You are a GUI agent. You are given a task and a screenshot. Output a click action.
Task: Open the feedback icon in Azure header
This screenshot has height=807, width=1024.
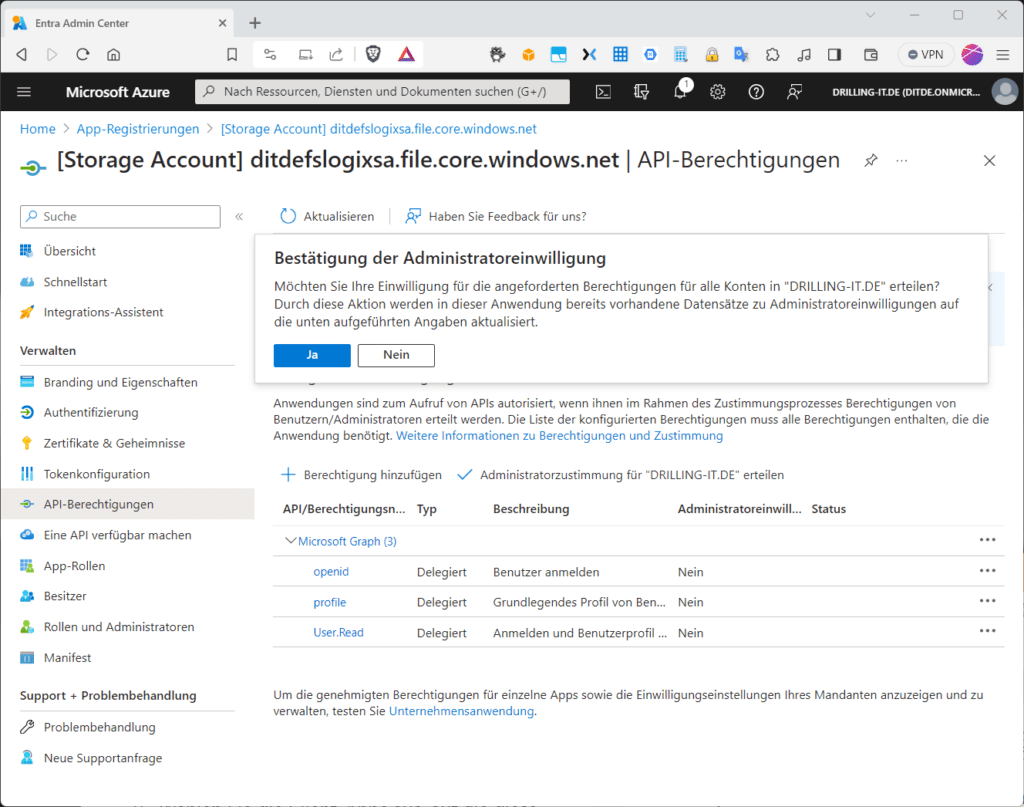tap(794, 92)
